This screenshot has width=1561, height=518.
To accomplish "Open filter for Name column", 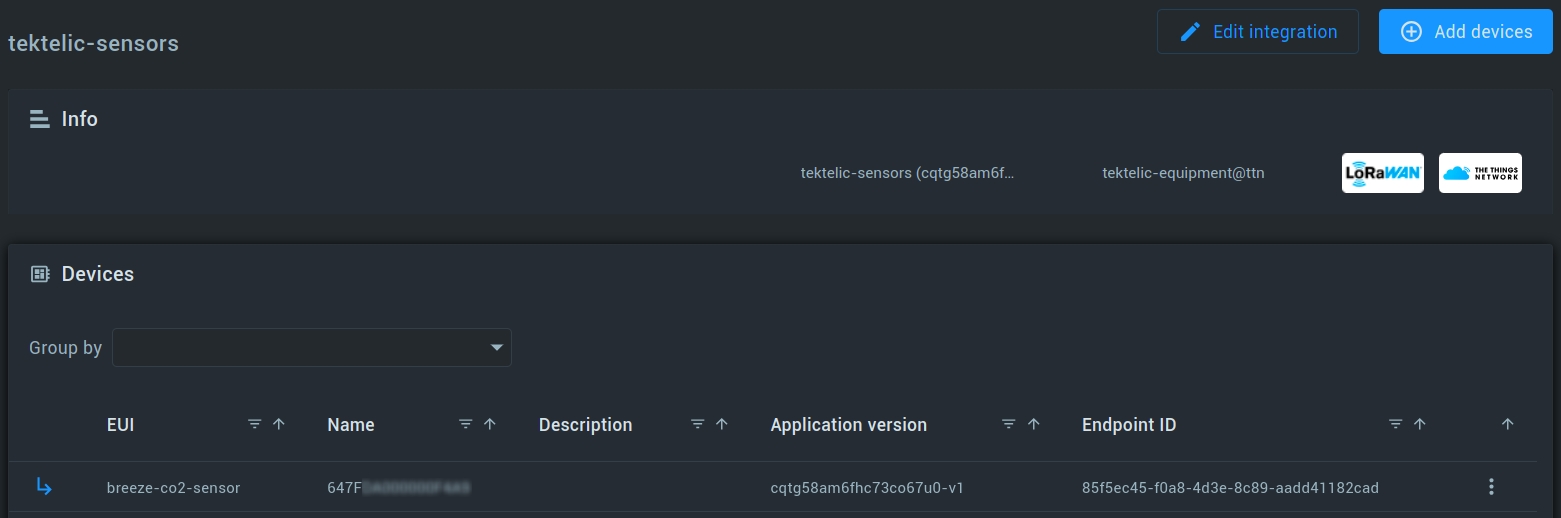I will click(x=465, y=425).
